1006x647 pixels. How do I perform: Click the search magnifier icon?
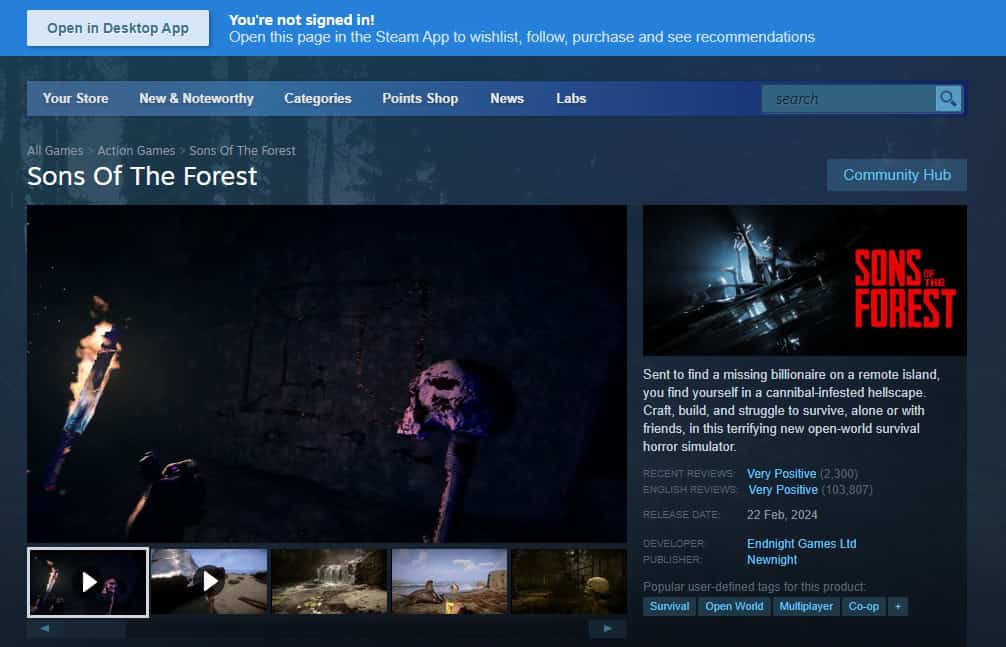point(948,99)
